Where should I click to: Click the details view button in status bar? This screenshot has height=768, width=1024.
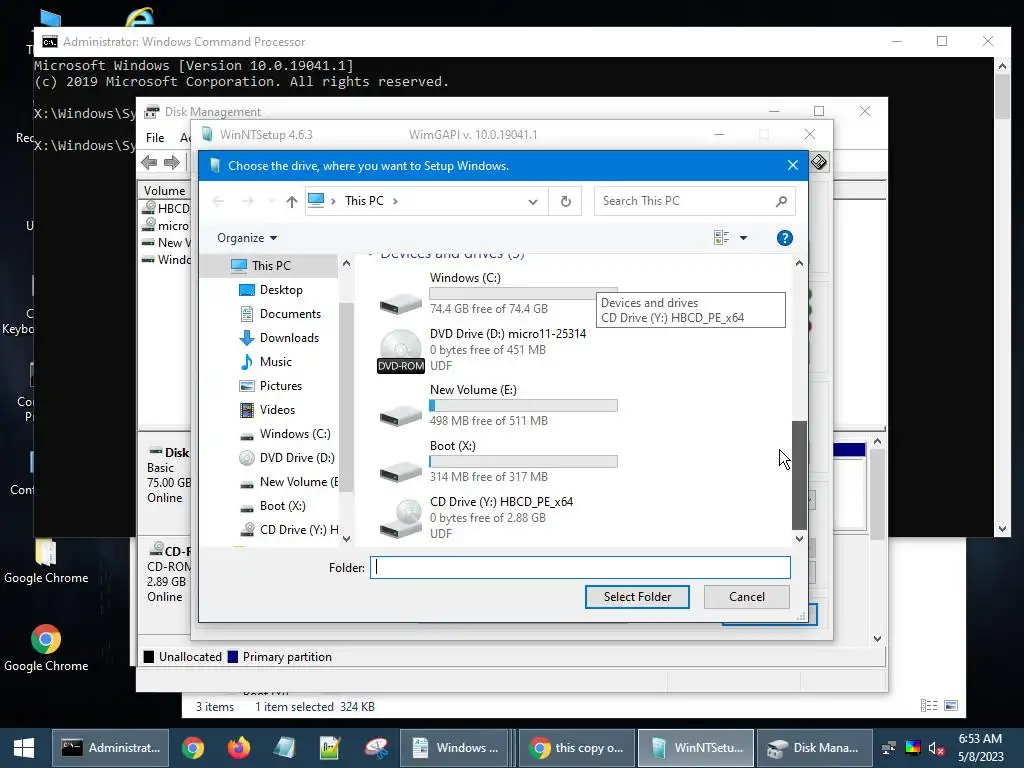(928, 705)
